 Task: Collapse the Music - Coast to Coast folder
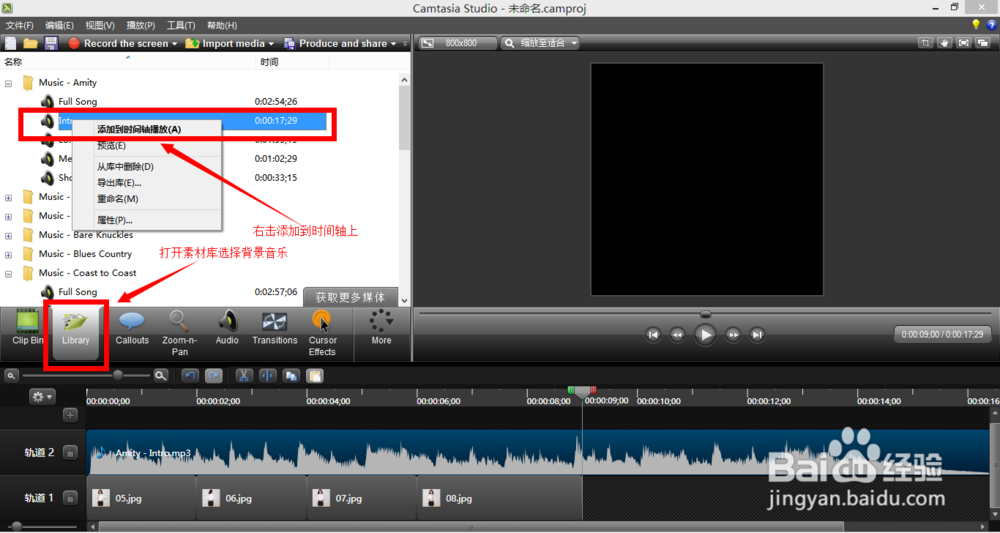[x=8, y=274]
